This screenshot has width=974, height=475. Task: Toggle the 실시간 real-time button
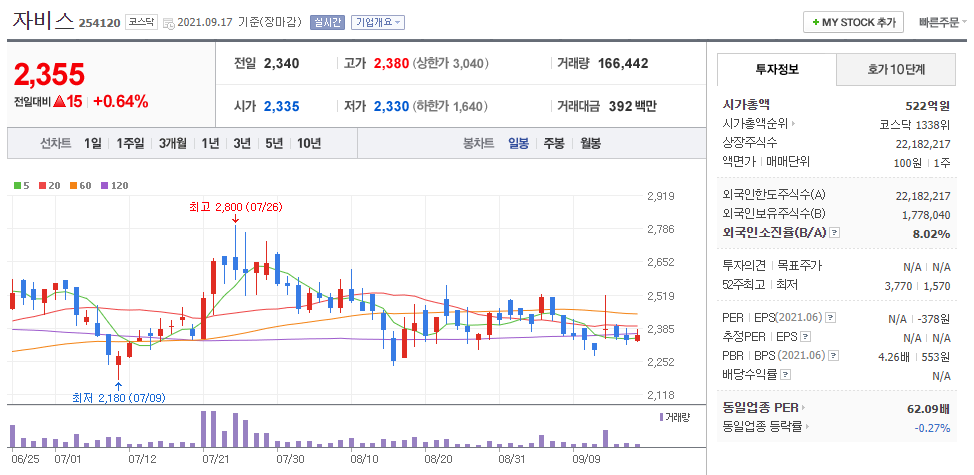click(327, 22)
